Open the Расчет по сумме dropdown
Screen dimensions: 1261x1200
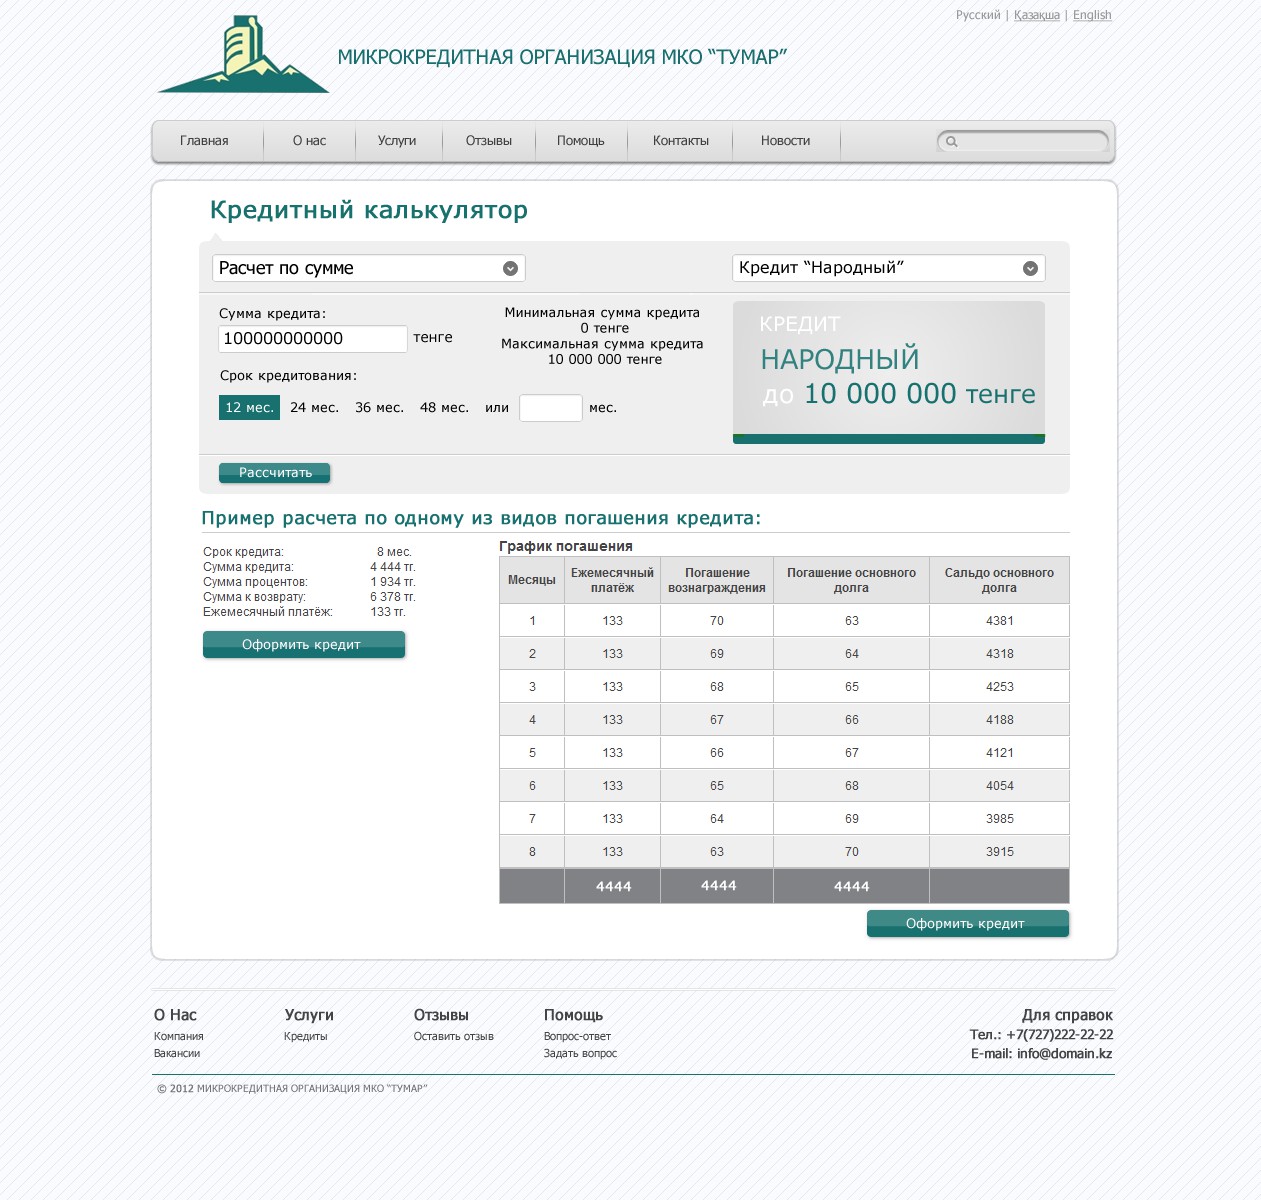[368, 268]
